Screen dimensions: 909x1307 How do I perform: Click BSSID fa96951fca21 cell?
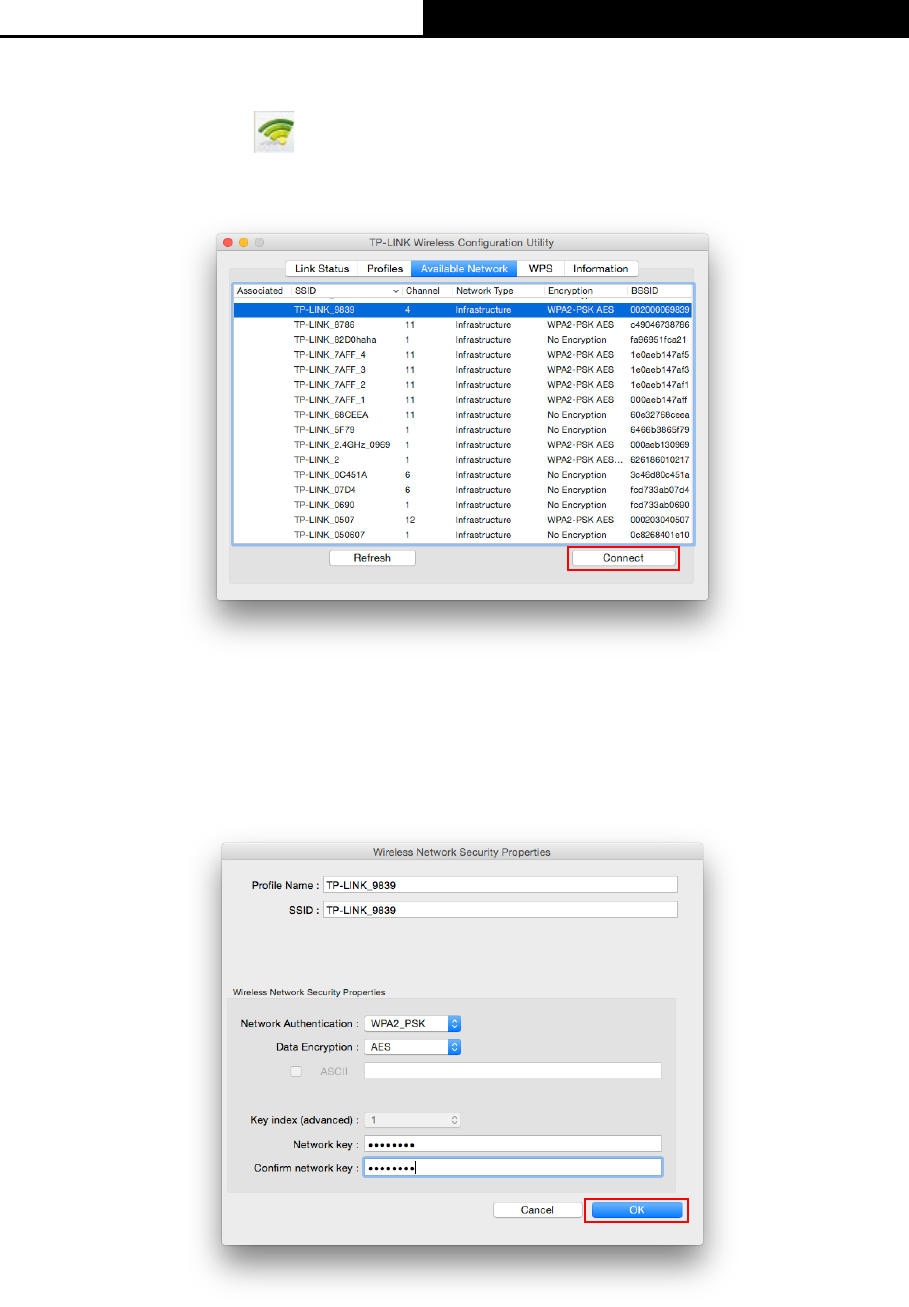(x=659, y=340)
